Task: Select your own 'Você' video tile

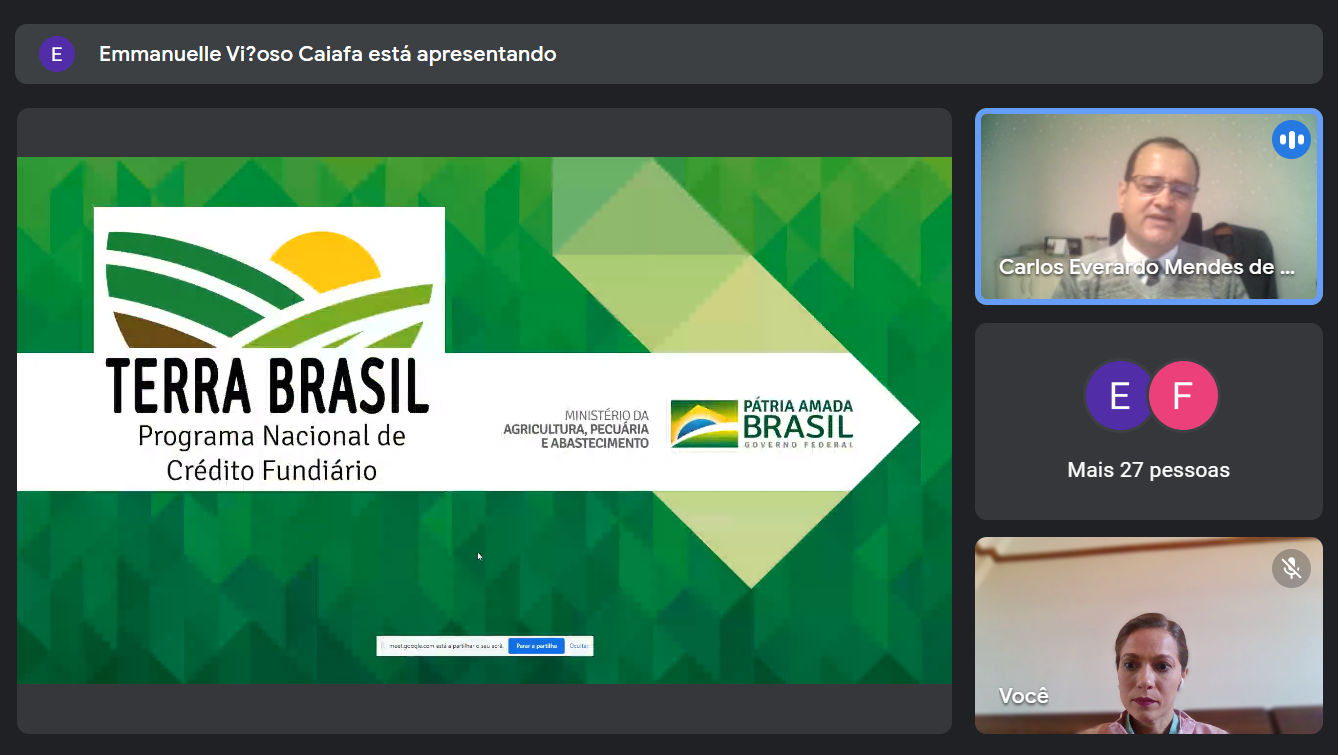Action: point(1149,635)
